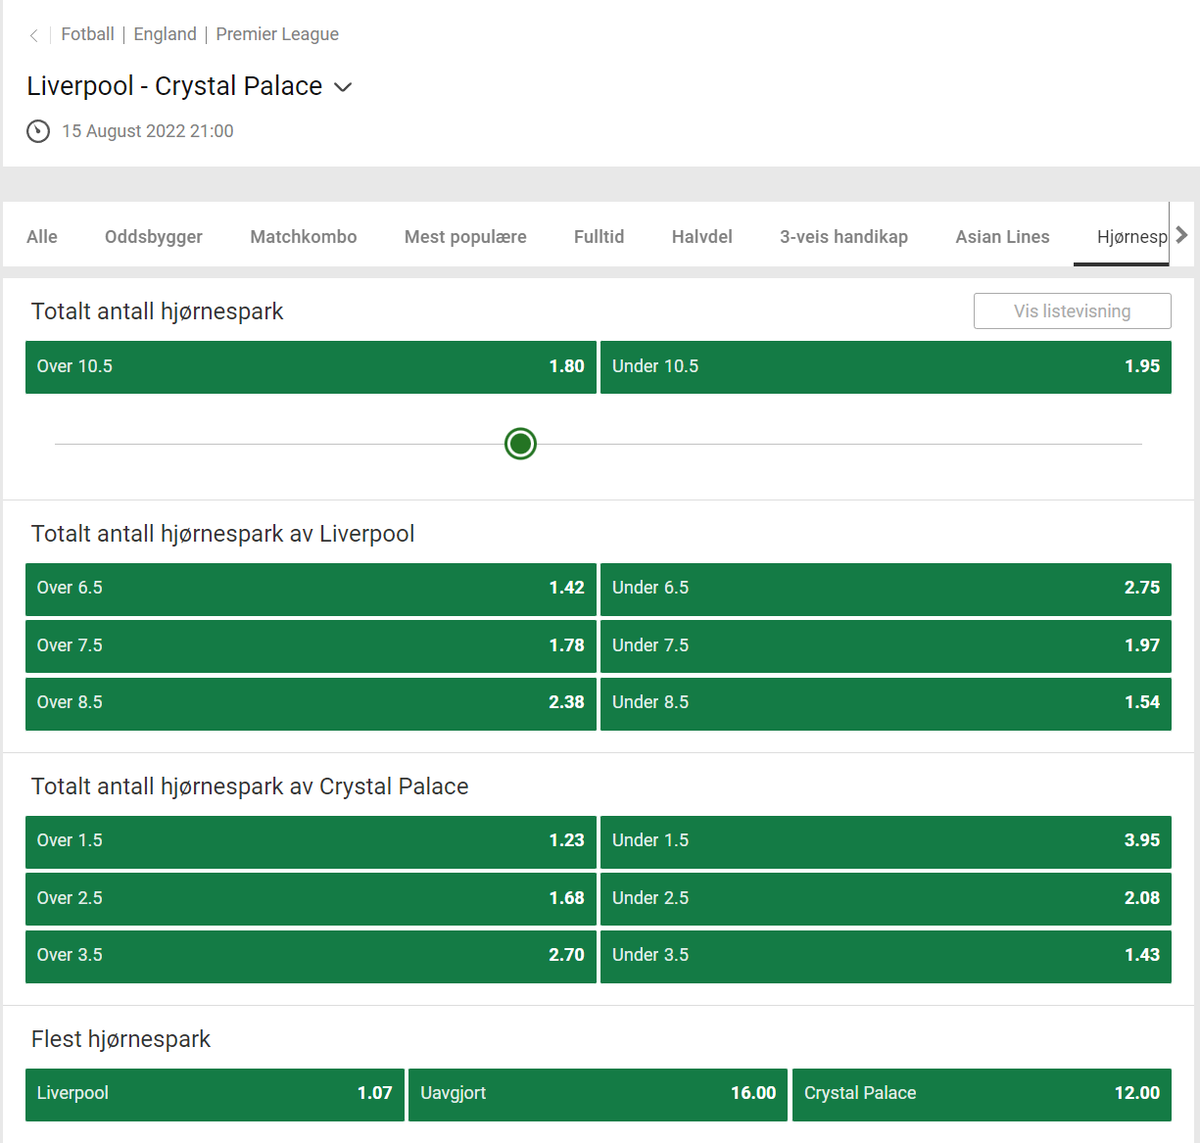Screen dimensions: 1200x1143
Task: Bet Over 10.5 total corners at 1.80
Action: pyautogui.click(x=311, y=367)
